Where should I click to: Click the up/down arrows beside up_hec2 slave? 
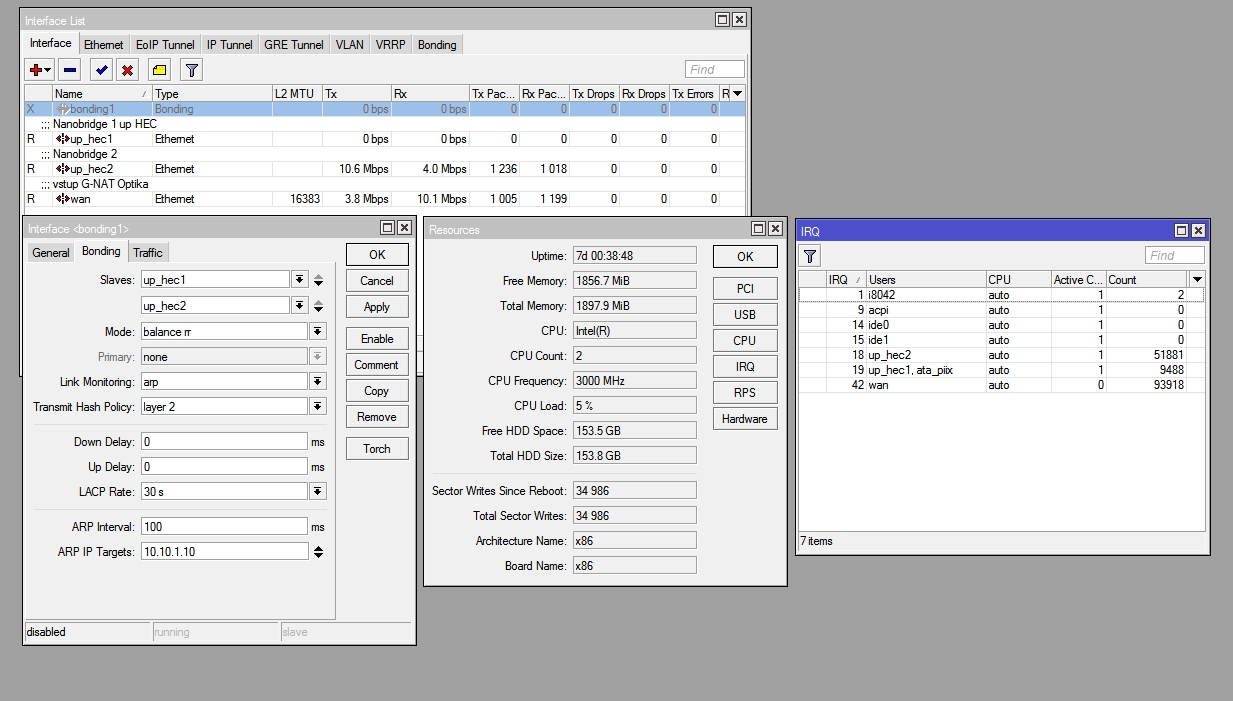click(x=318, y=305)
